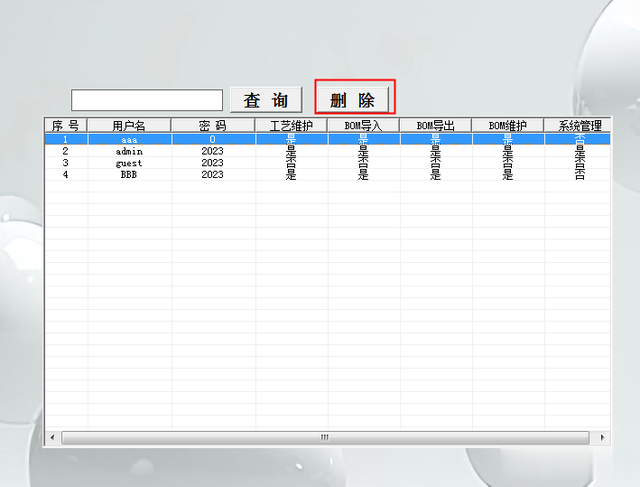Click the 删除 button
The width and height of the screenshot is (640, 487).
pyautogui.click(x=354, y=100)
